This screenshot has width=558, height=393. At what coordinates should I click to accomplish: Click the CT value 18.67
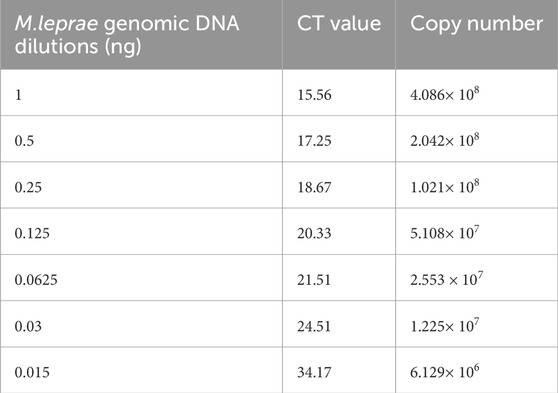[315, 187]
